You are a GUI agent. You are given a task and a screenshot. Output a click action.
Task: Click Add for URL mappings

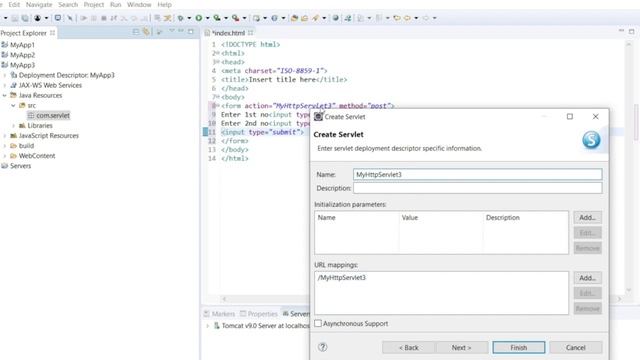(x=587, y=278)
